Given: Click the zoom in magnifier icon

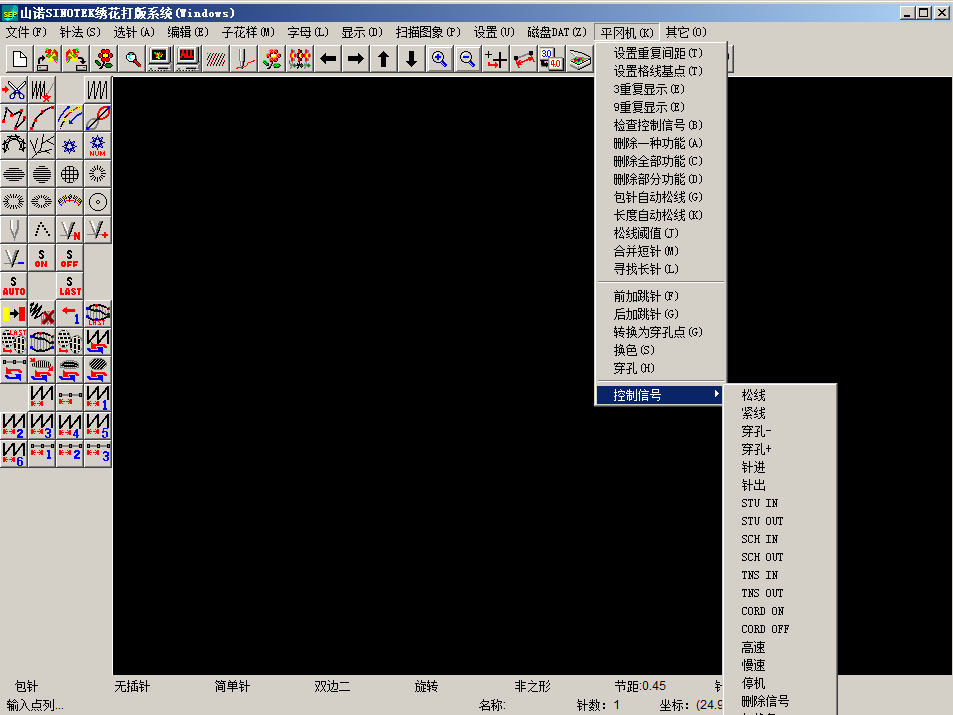Looking at the screenshot, I should click(439, 59).
